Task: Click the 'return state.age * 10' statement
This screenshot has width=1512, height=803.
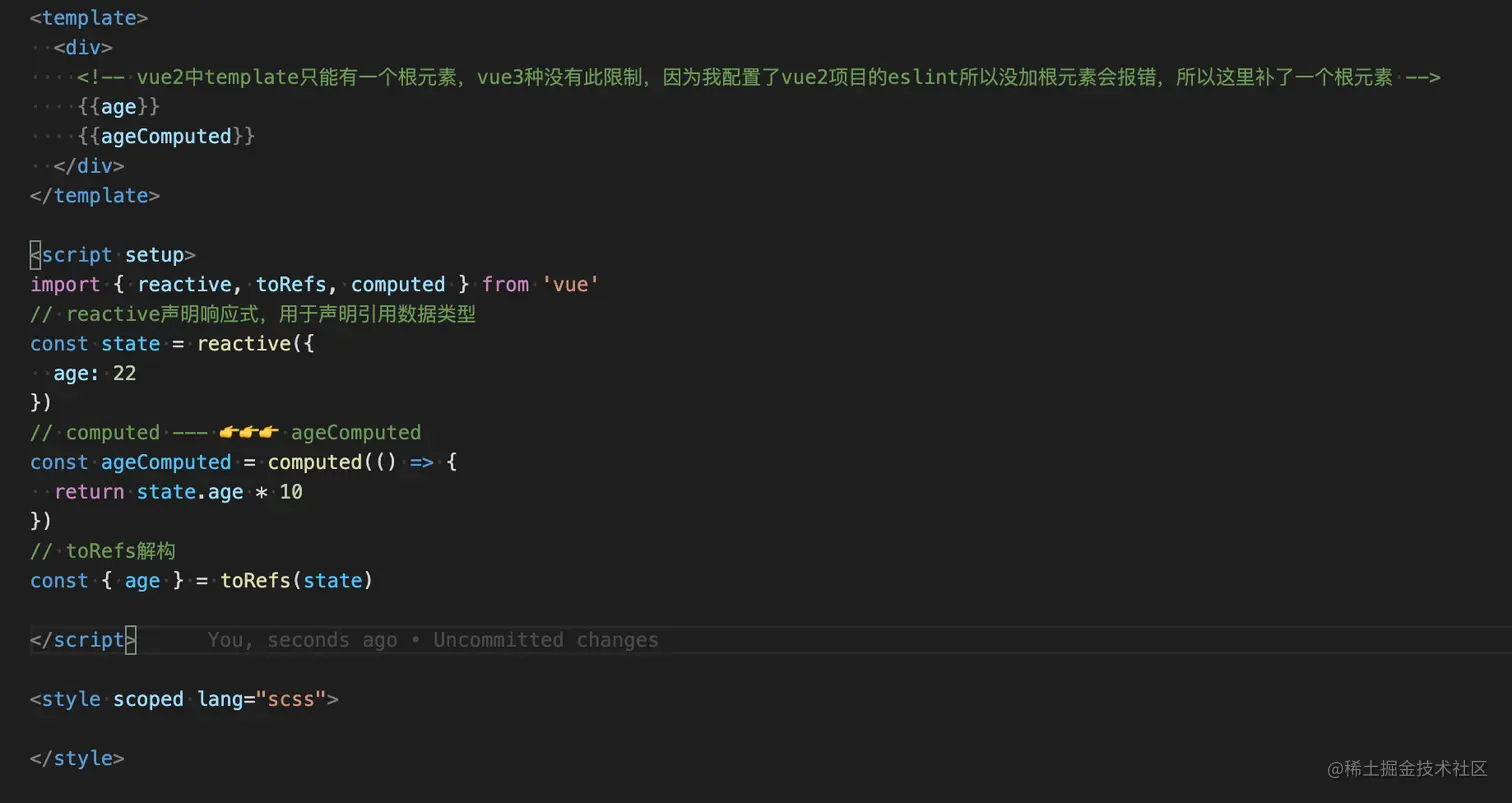Action: click(178, 492)
